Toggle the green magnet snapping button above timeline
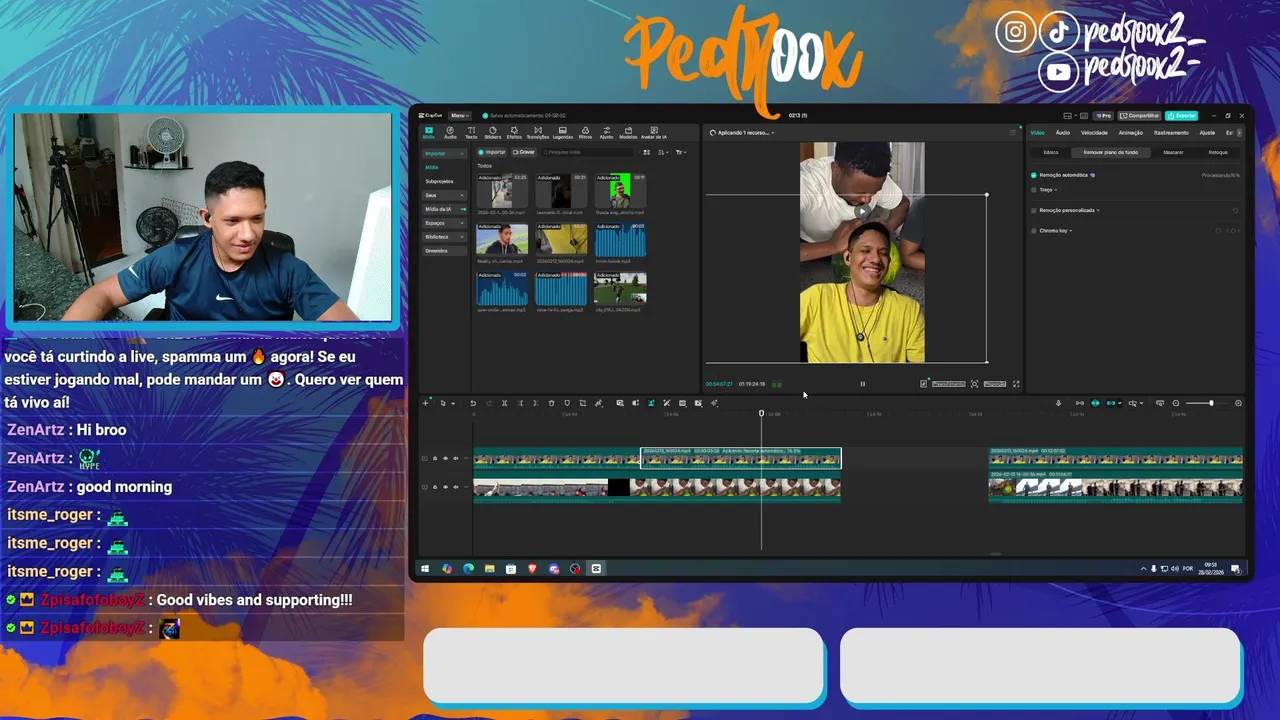Image resolution: width=1280 pixels, height=720 pixels. pyautogui.click(x=1095, y=403)
